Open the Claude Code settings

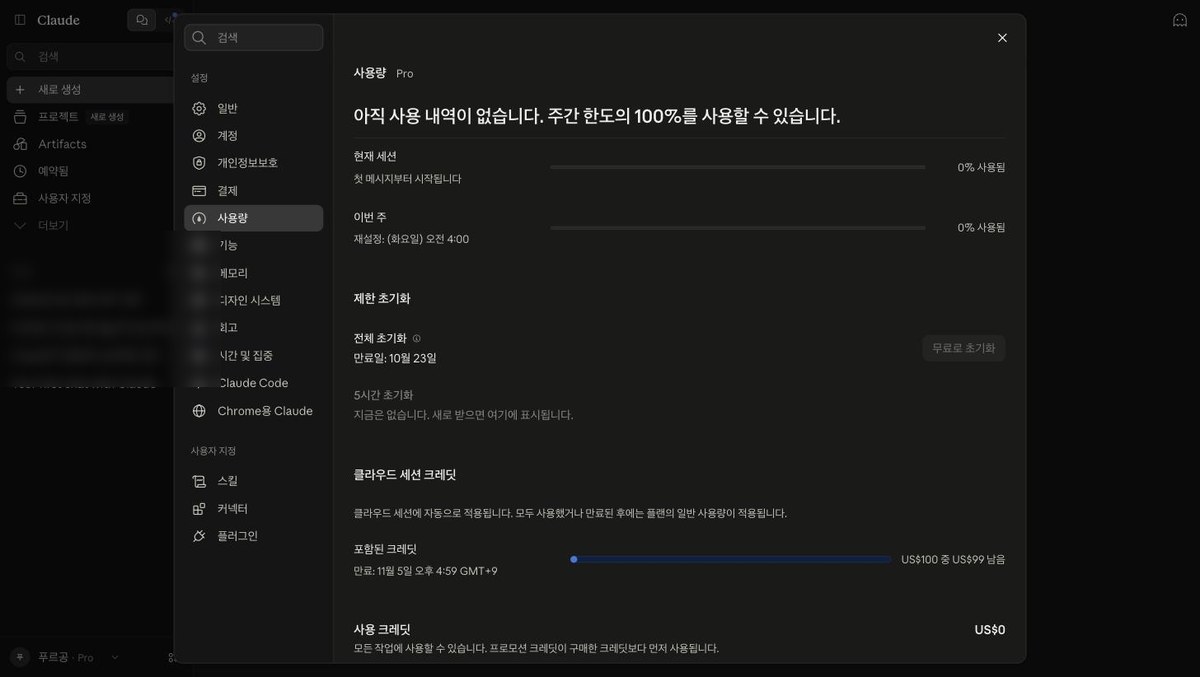coord(254,383)
